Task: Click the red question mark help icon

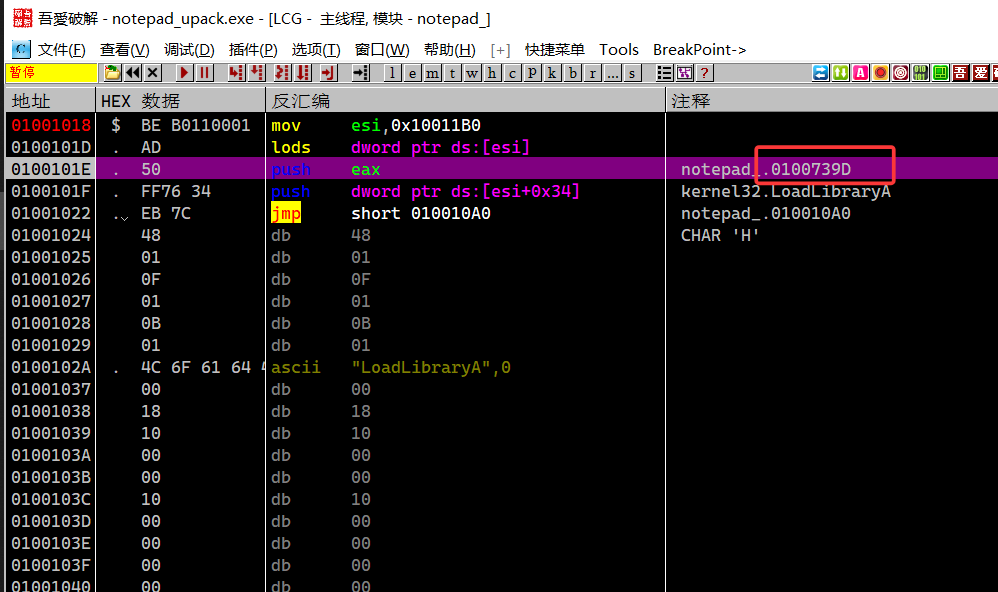Action: [705, 73]
